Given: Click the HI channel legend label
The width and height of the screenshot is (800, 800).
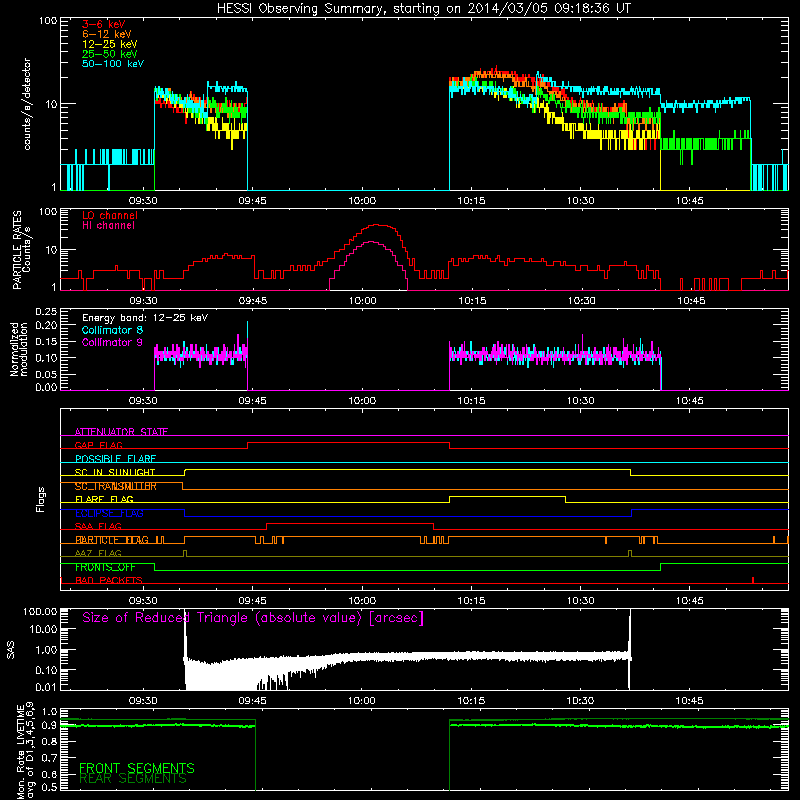Looking at the screenshot, I should [108, 226].
